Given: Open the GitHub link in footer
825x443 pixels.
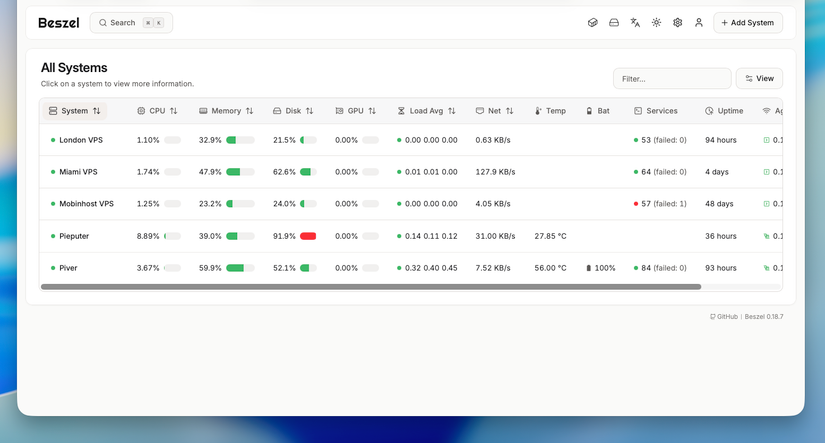Looking at the screenshot, I should click(x=724, y=317).
